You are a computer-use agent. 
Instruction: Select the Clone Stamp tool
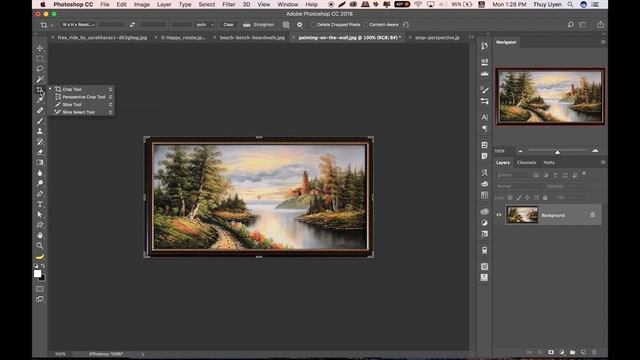(x=40, y=131)
